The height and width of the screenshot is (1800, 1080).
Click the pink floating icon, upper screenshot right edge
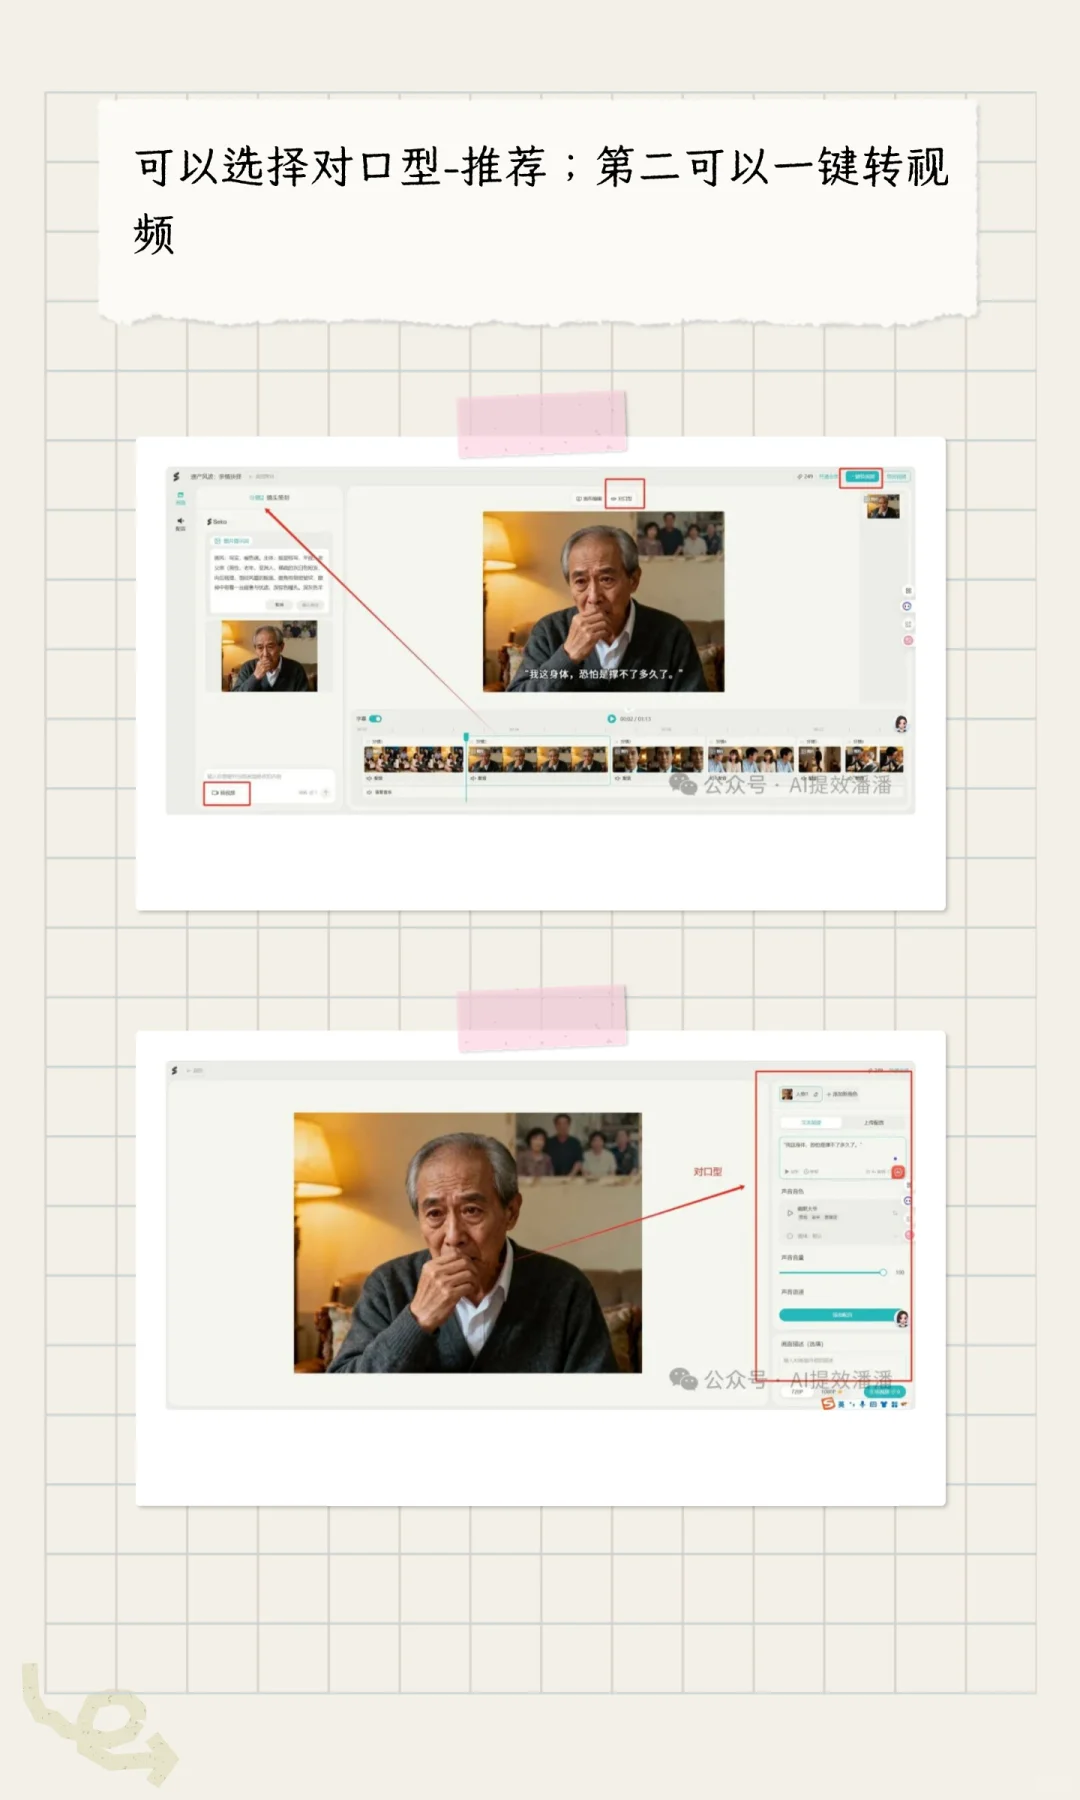click(908, 640)
